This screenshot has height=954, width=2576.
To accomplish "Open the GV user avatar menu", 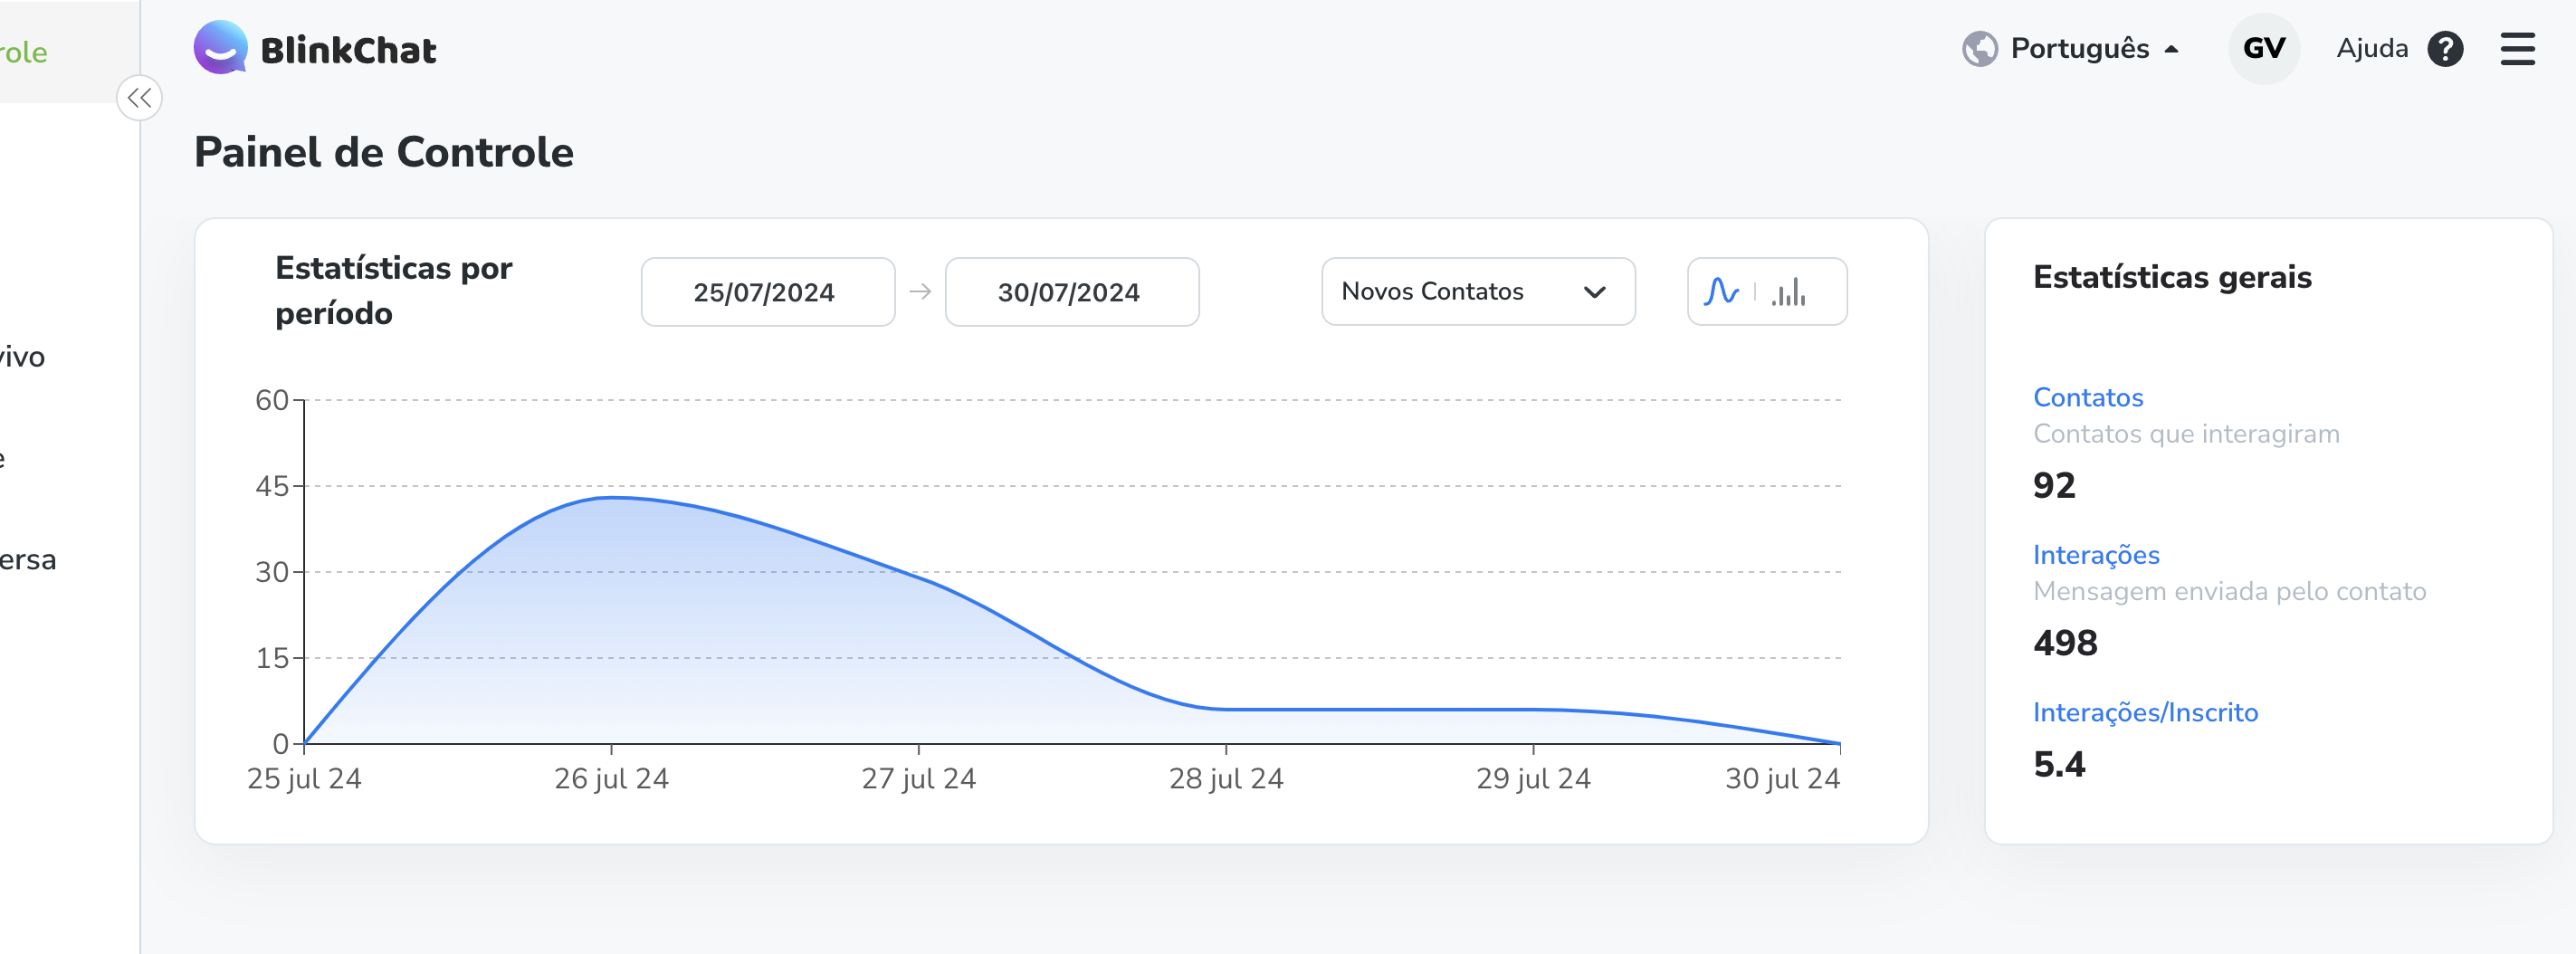I will (x=2263, y=48).
